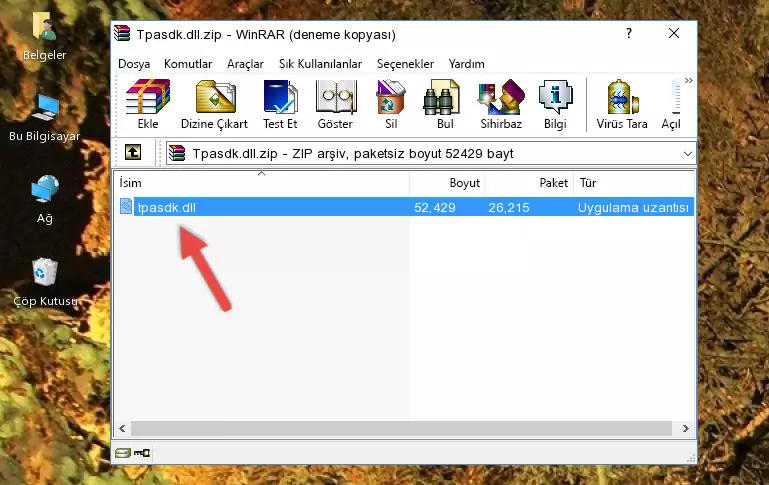769x485 pixels.
Task: Open the Belgeler desktop icon
Action: pyautogui.click(x=45, y=36)
